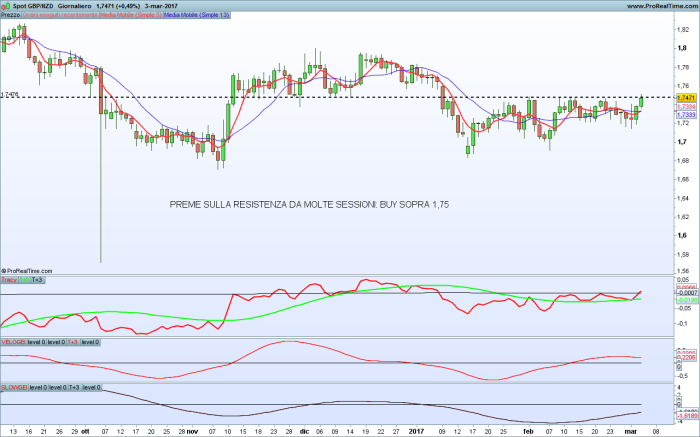Viewport: 700px width, 437px height.
Task: Click the yellow 1,7471 current price tag
Action: (686, 98)
